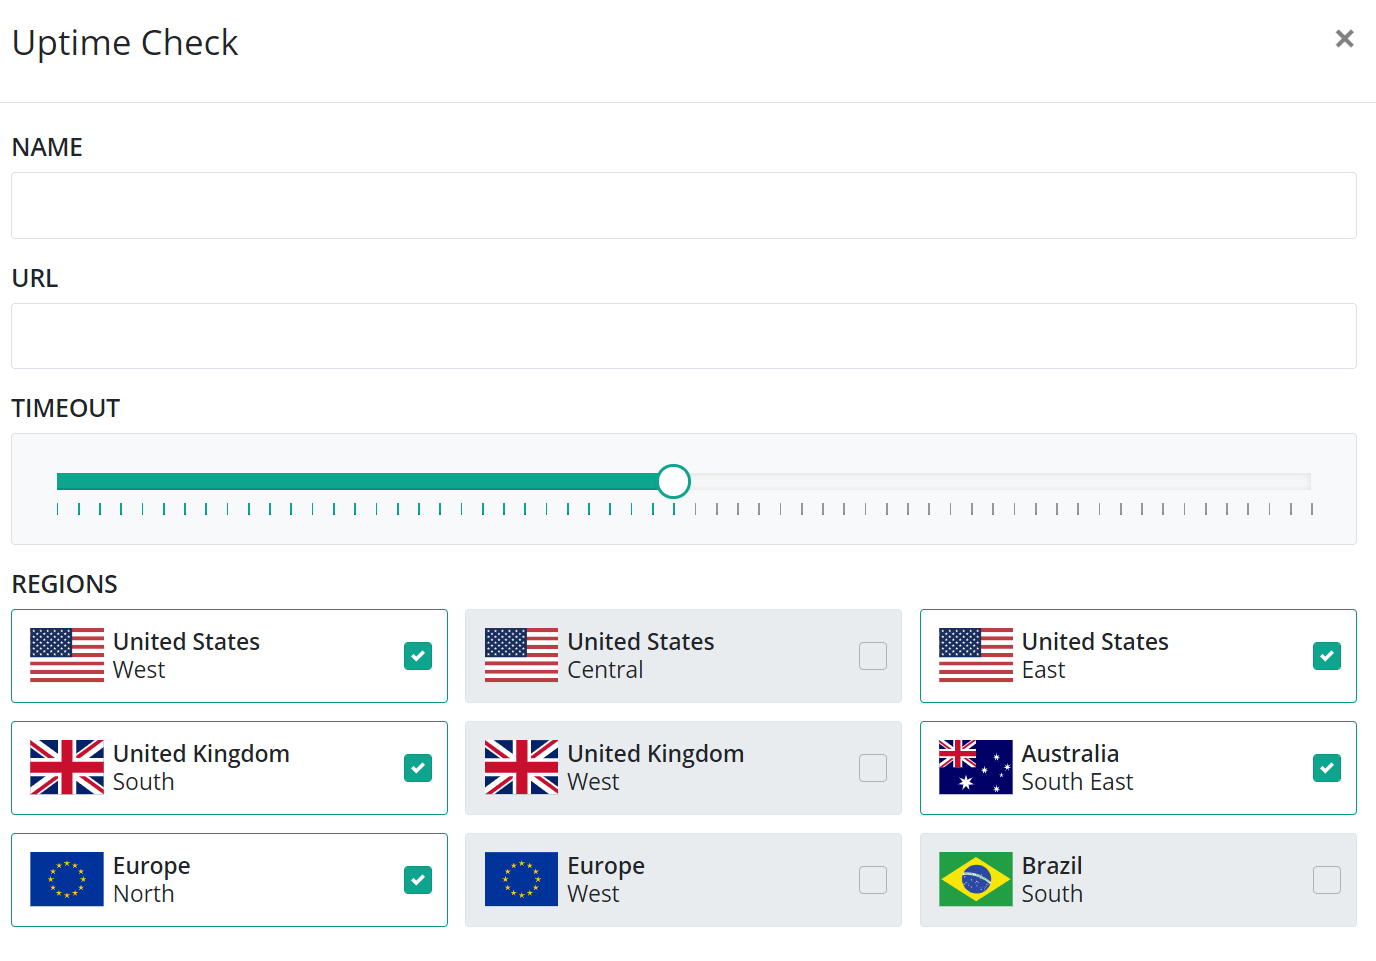Screen dimensions: 1376x961
Task: Click the United Kingdom West flag icon
Action: click(520, 768)
